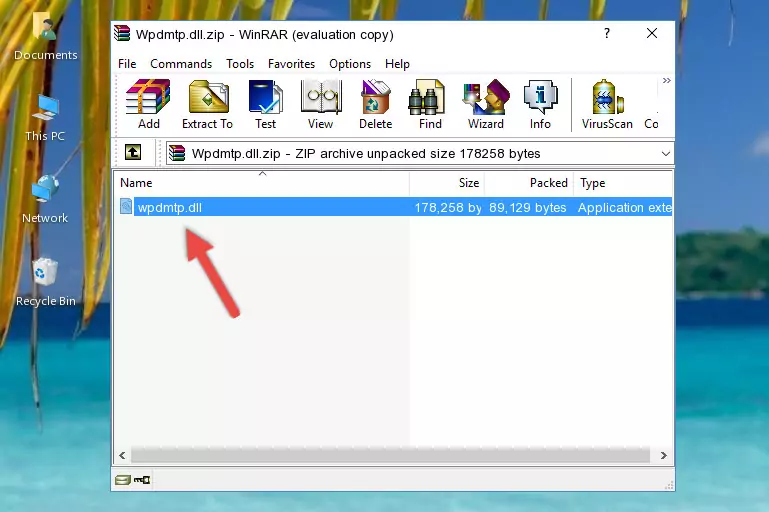Click the 178,258 size value
769x512 pixels.
pyautogui.click(x=448, y=207)
